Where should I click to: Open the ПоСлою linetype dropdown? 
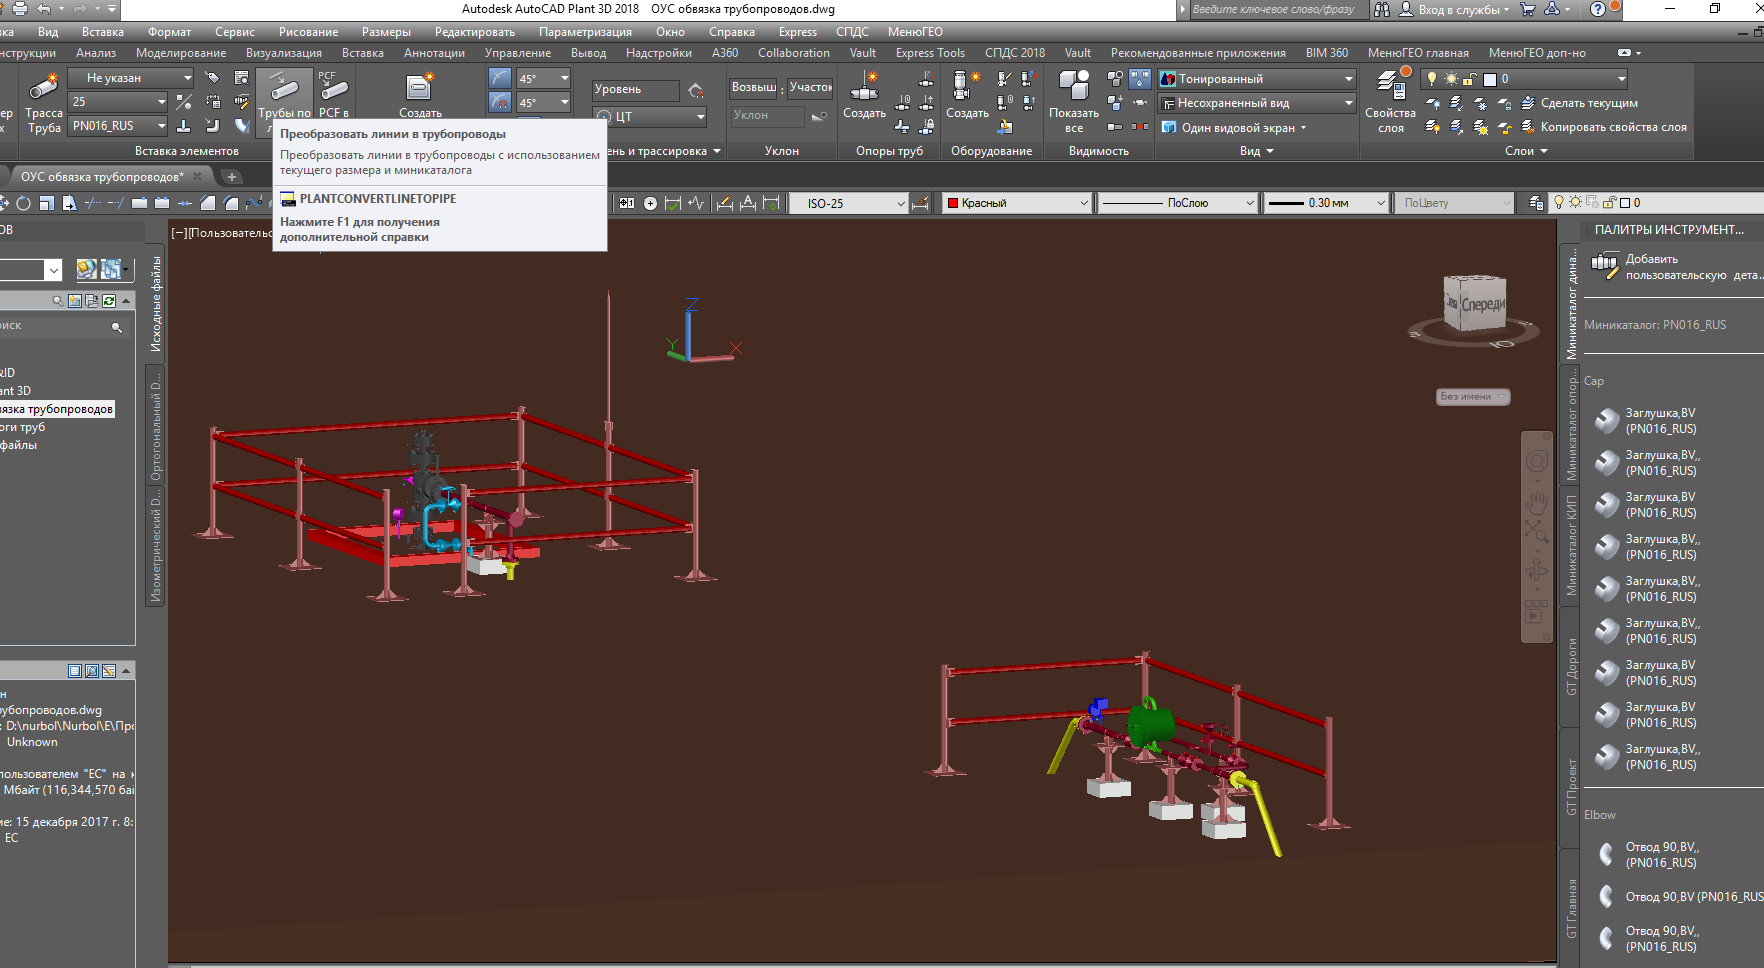(x=1177, y=203)
